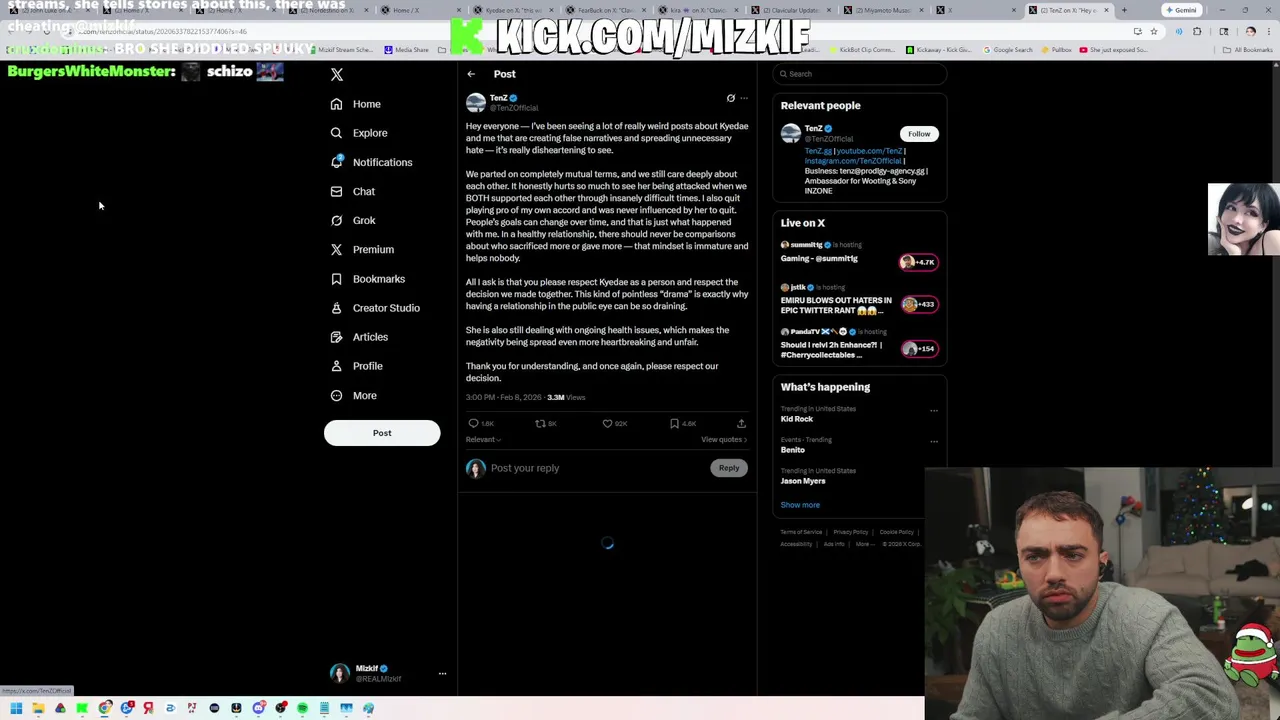The height and width of the screenshot is (720, 1280).
Task: Open Chrome from the taskbar
Action: pyautogui.click(x=104, y=708)
